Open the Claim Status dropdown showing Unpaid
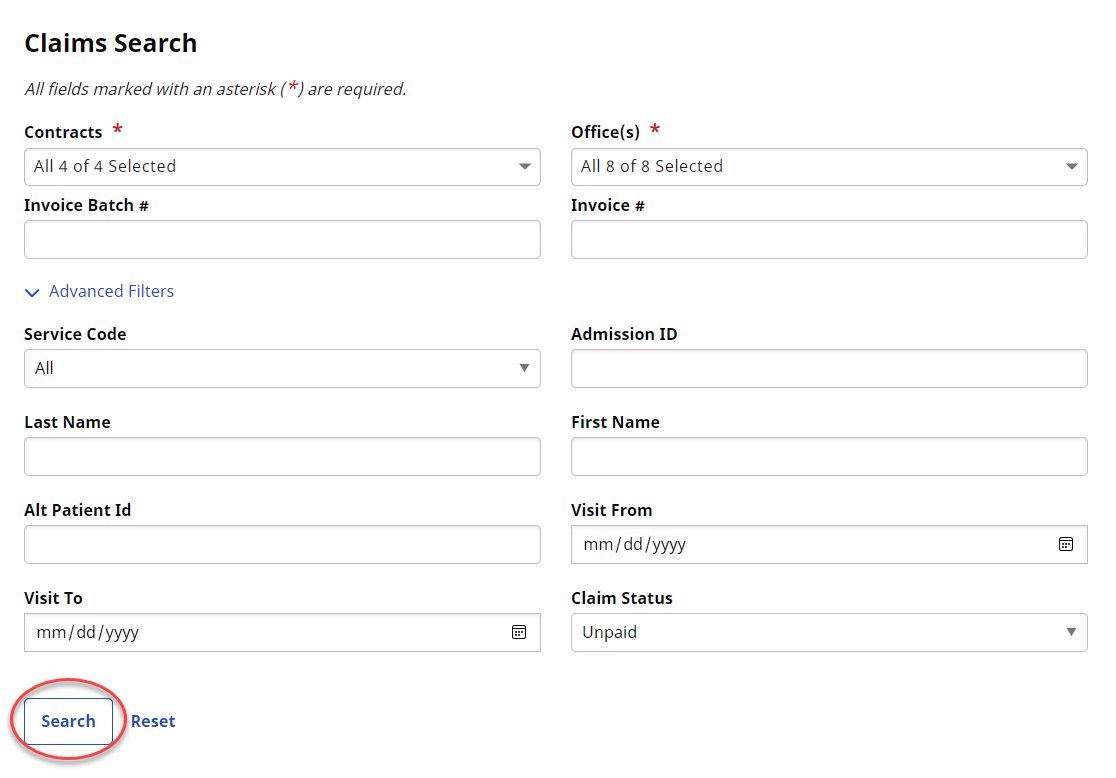This screenshot has width=1116, height=778. coord(828,632)
